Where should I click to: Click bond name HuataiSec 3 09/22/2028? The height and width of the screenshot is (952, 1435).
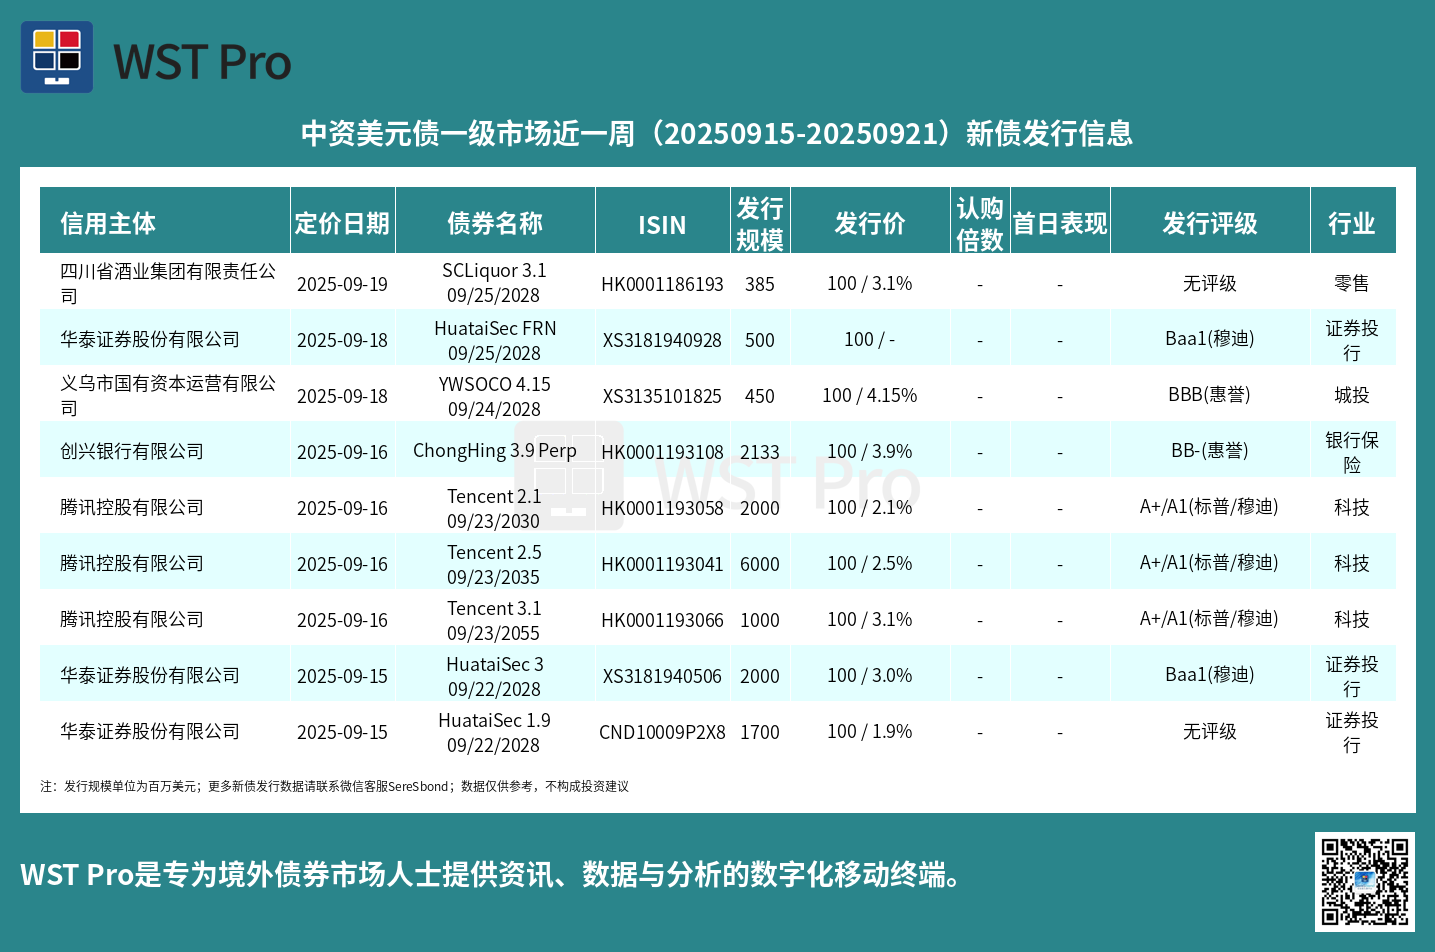tap(494, 677)
